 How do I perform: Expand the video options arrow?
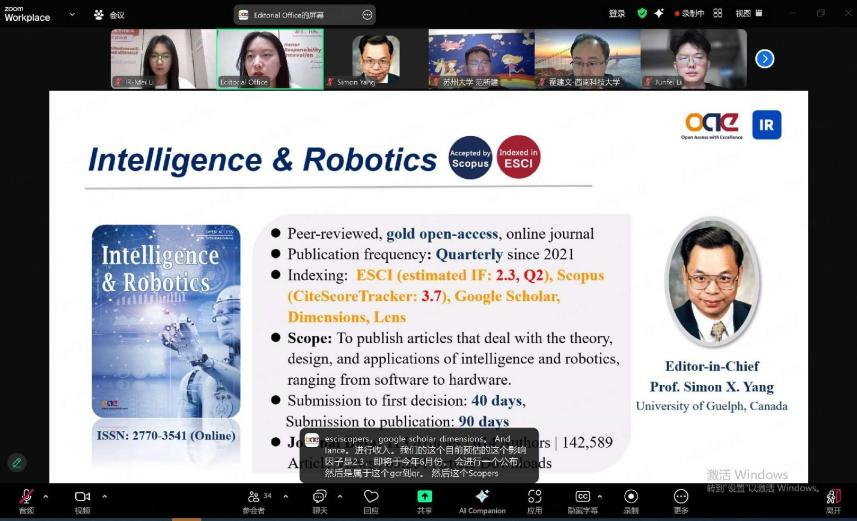[x=104, y=495]
